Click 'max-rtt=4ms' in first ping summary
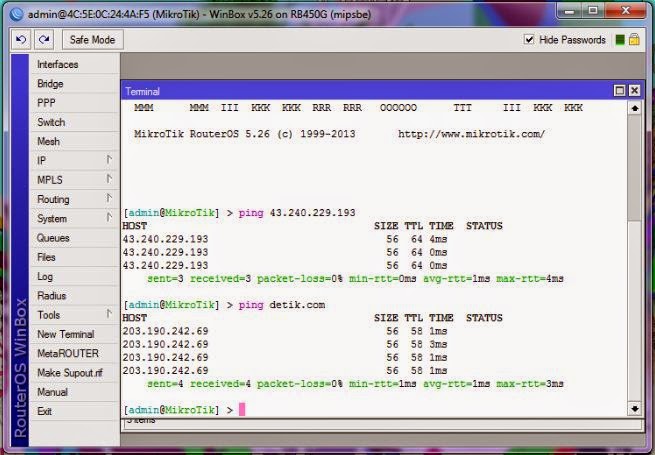This screenshot has width=655, height=455. 530,279
